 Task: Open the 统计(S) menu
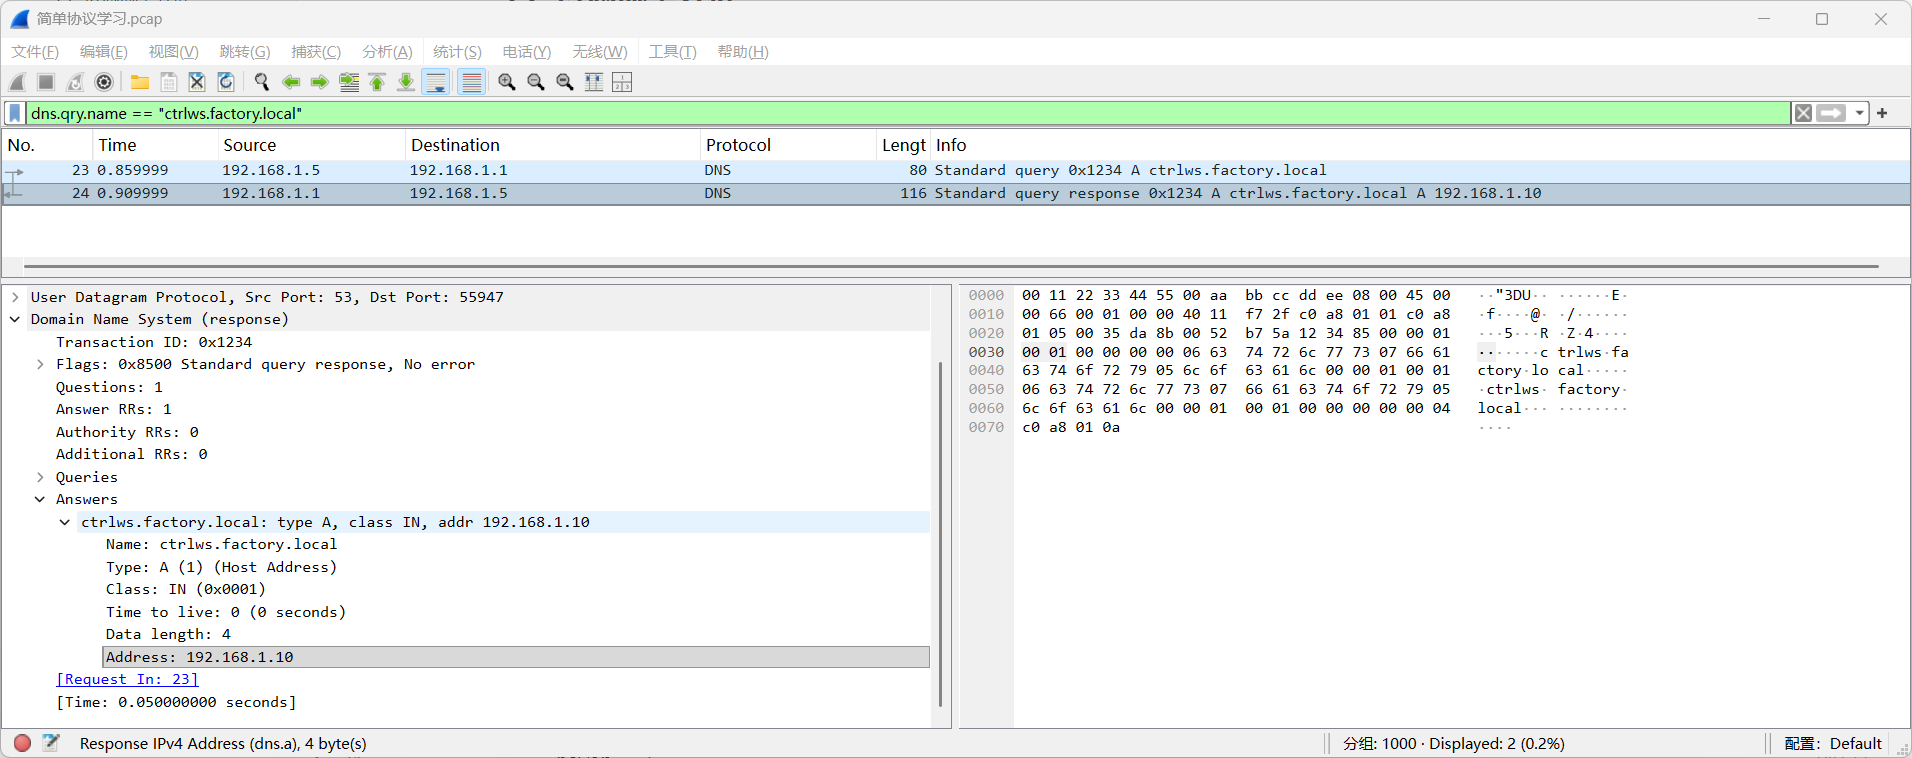(x=457, y=52)
